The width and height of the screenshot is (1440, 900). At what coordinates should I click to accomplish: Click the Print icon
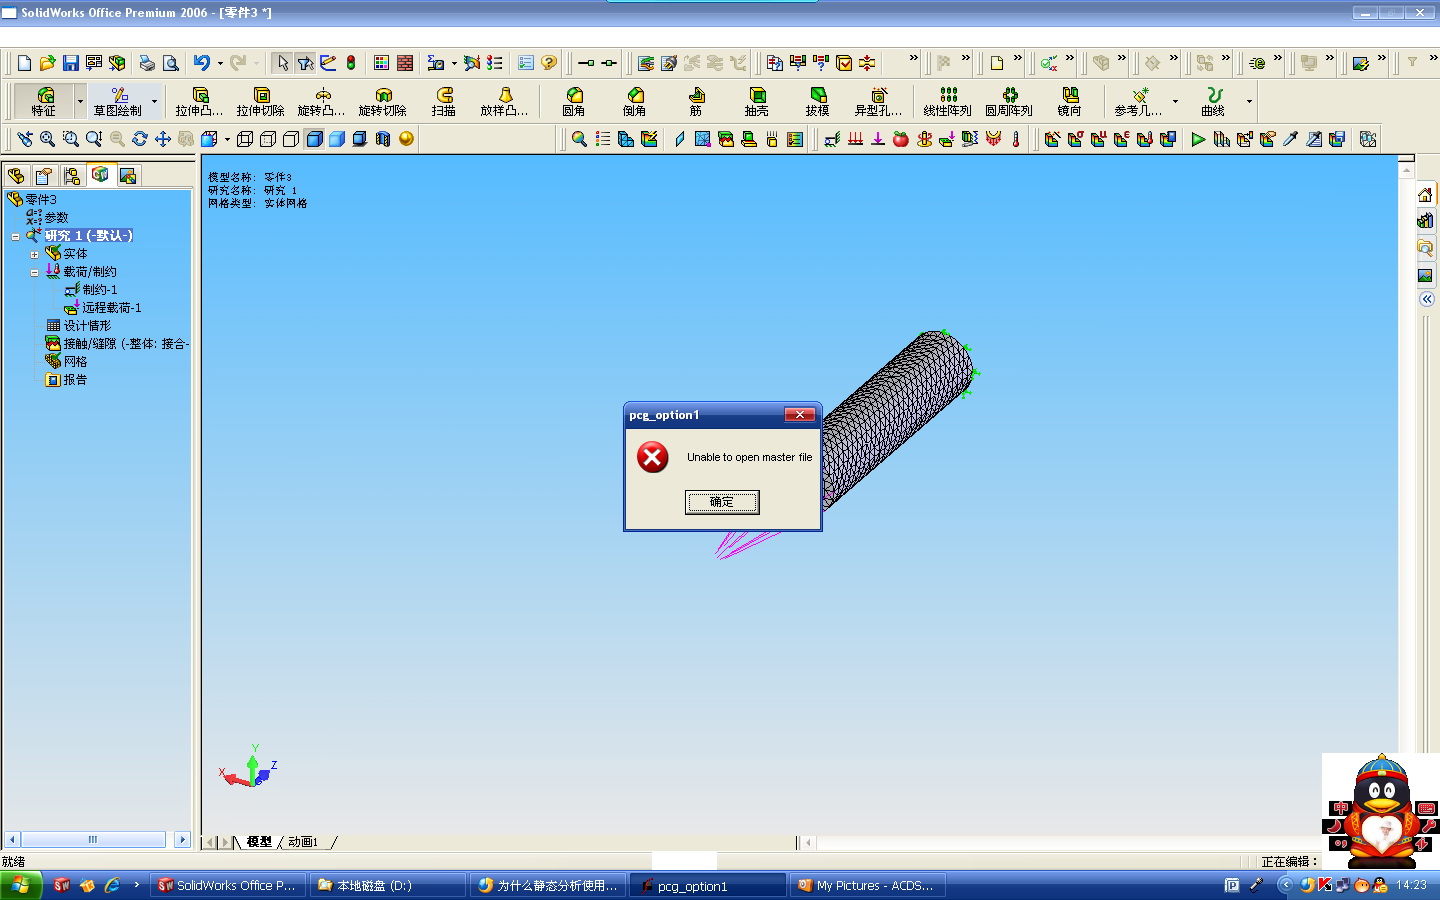click(x=147, y=63)
